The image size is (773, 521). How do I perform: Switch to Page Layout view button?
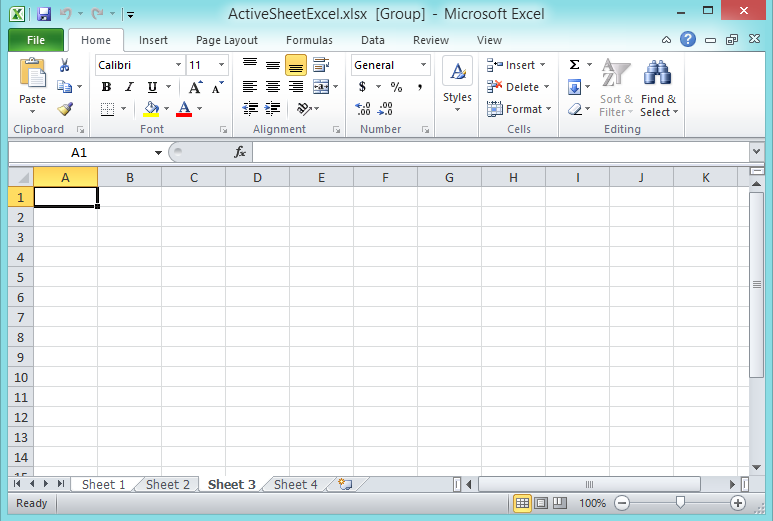point(541,503)
